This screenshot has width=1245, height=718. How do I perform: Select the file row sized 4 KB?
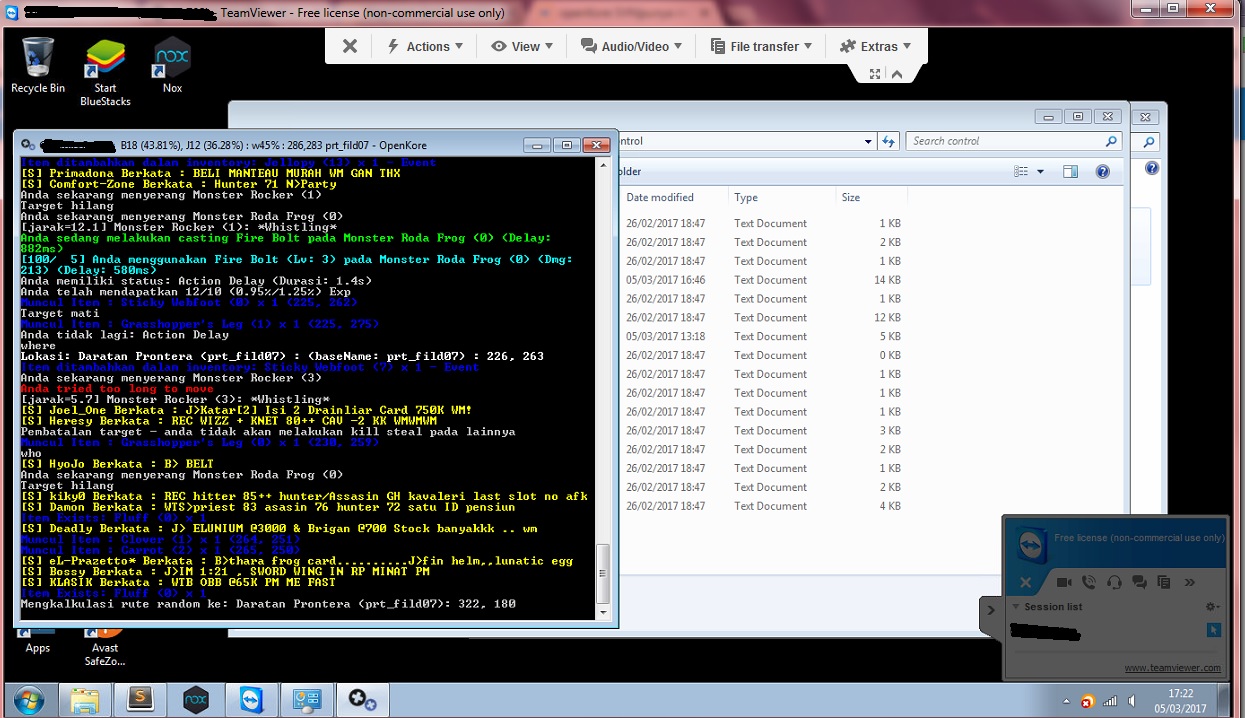pyautogui.click(x=765, y=506)
